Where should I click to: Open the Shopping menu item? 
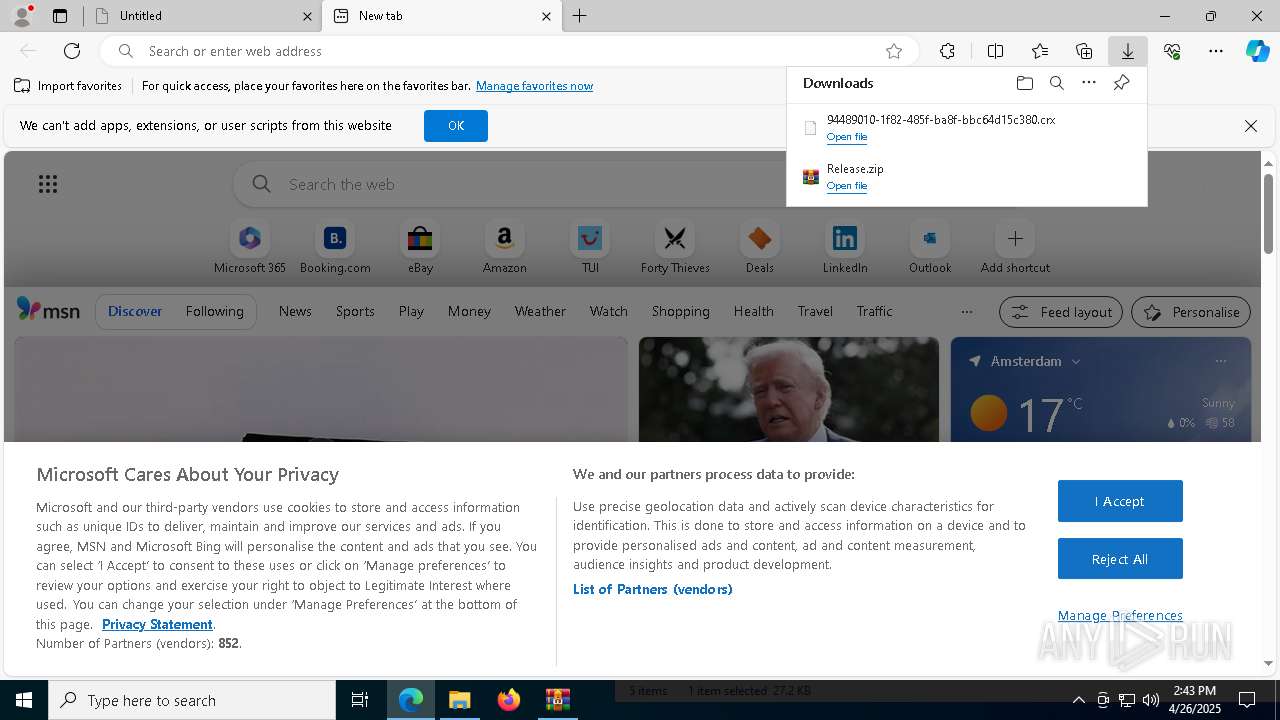680,312
